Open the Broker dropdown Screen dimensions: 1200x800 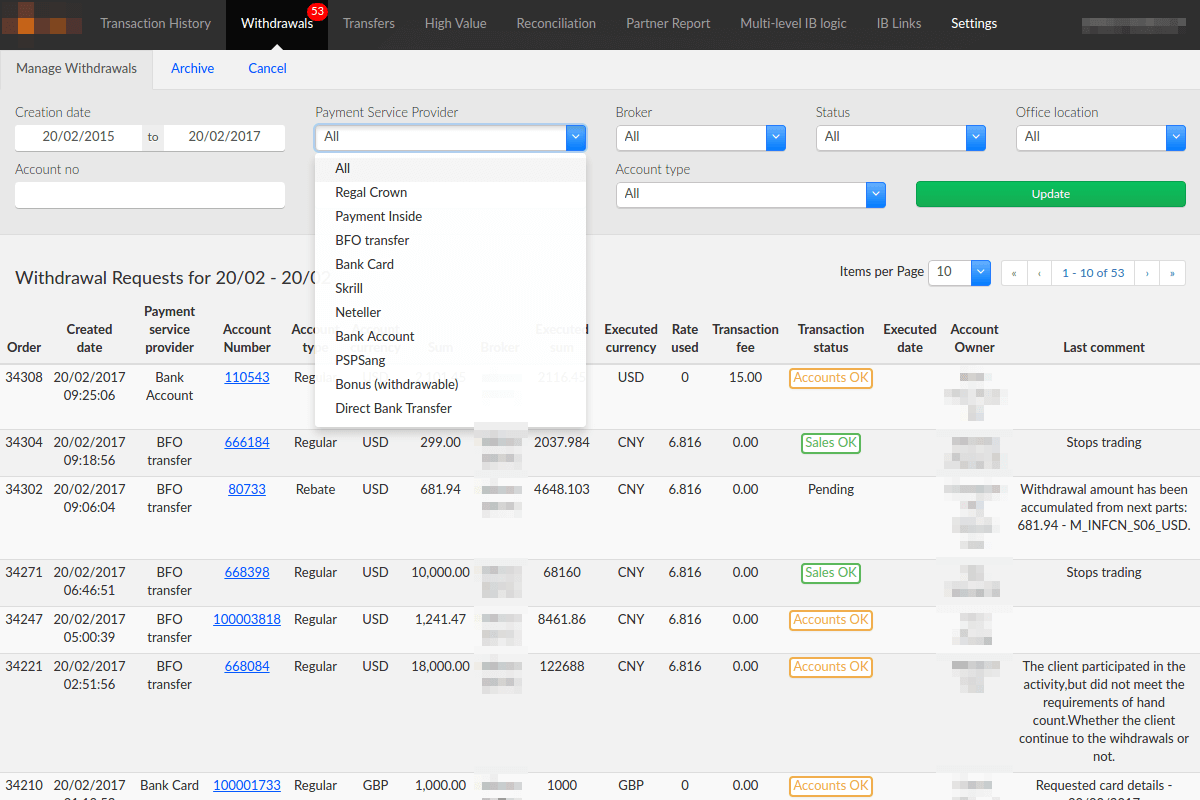(x=701, y=137)
